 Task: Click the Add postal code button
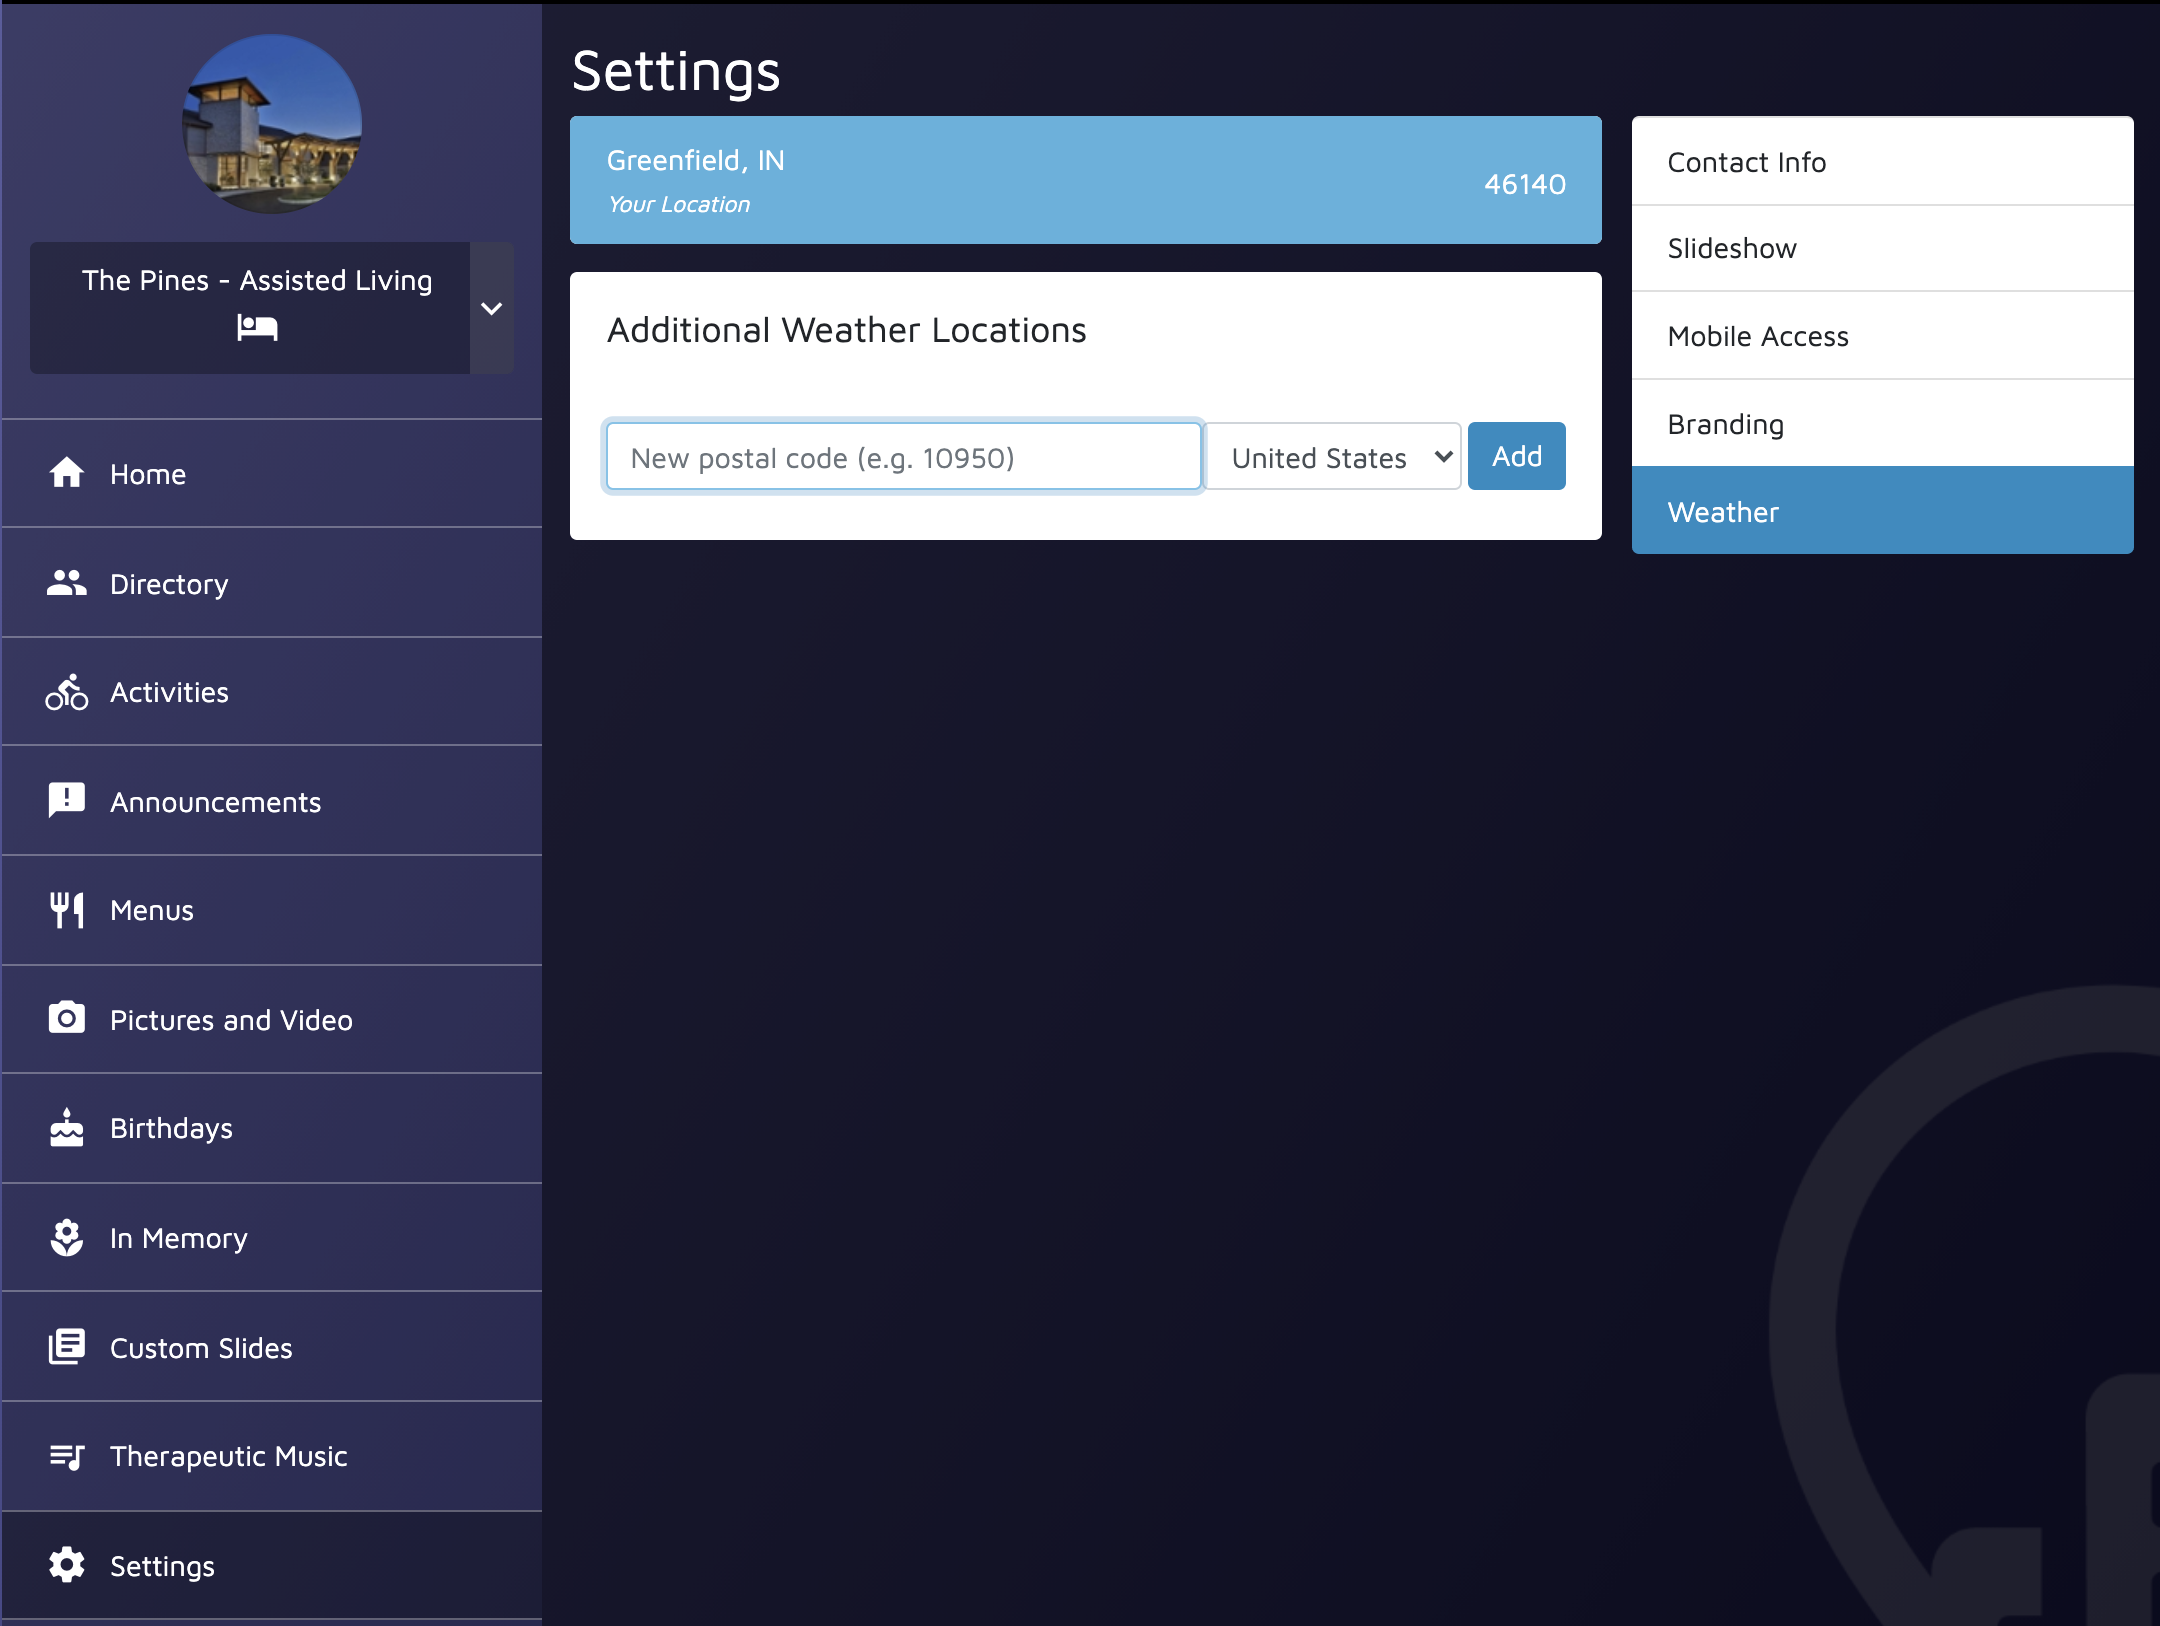click(1516, 456)
